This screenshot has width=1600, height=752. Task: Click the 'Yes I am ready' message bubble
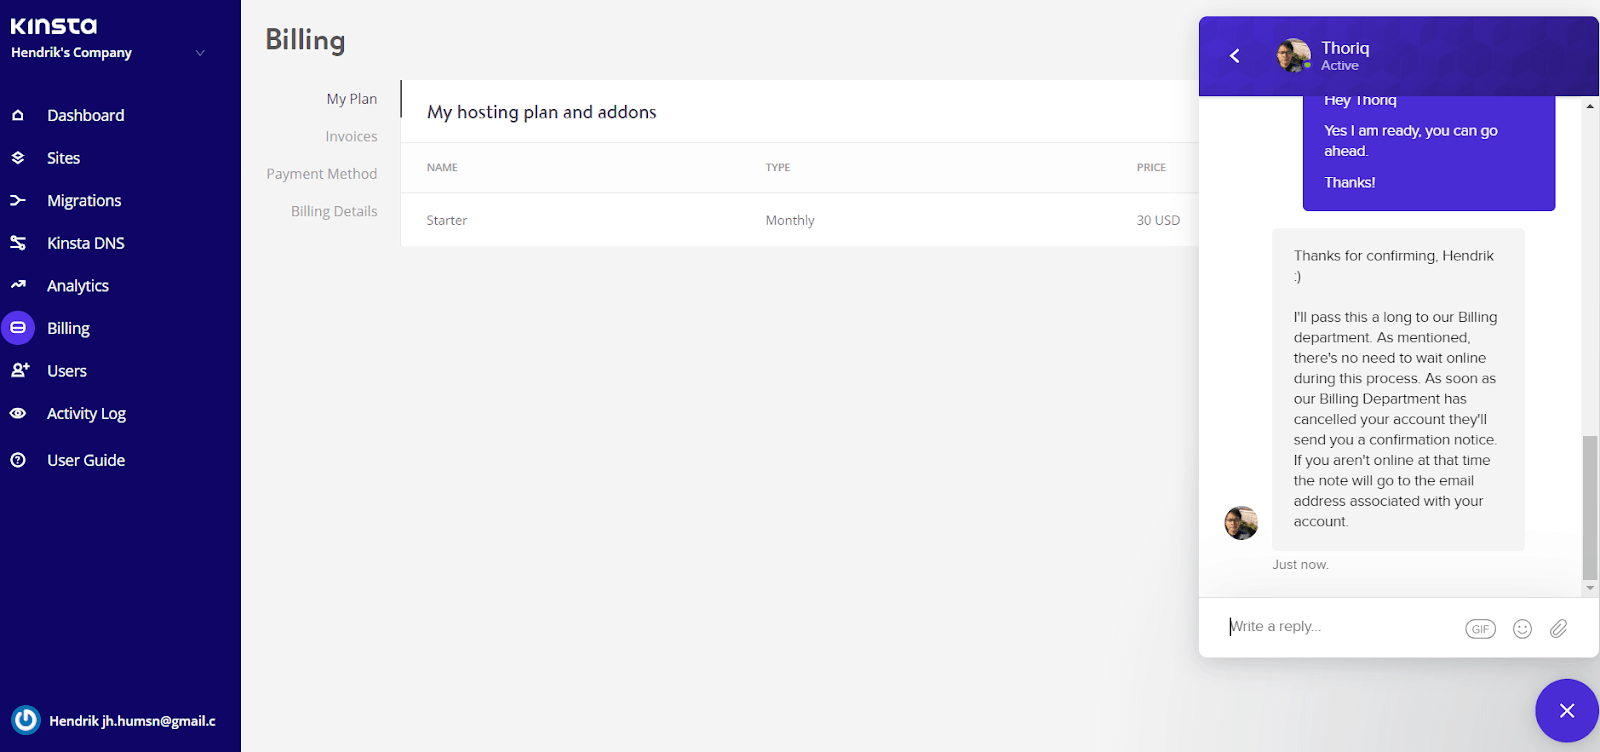1429,154
